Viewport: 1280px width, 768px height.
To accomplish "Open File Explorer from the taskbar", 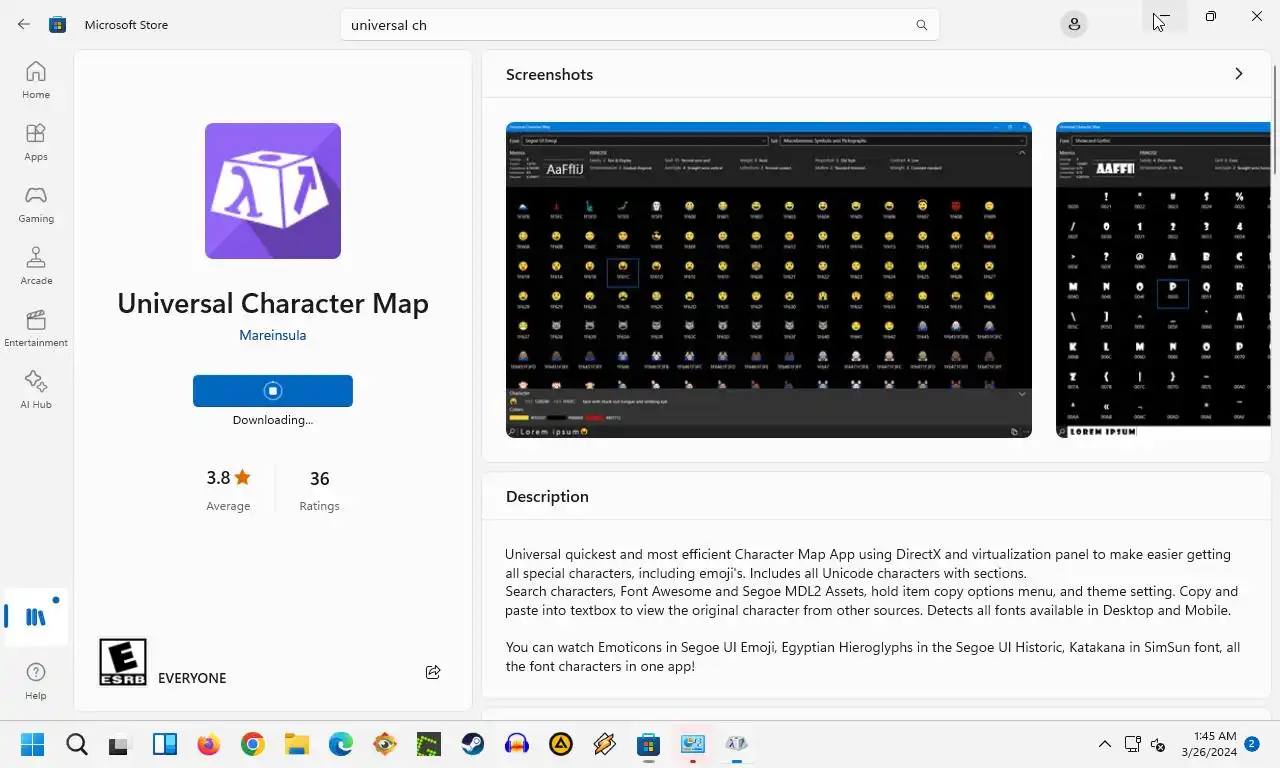I will click(296, 744).
